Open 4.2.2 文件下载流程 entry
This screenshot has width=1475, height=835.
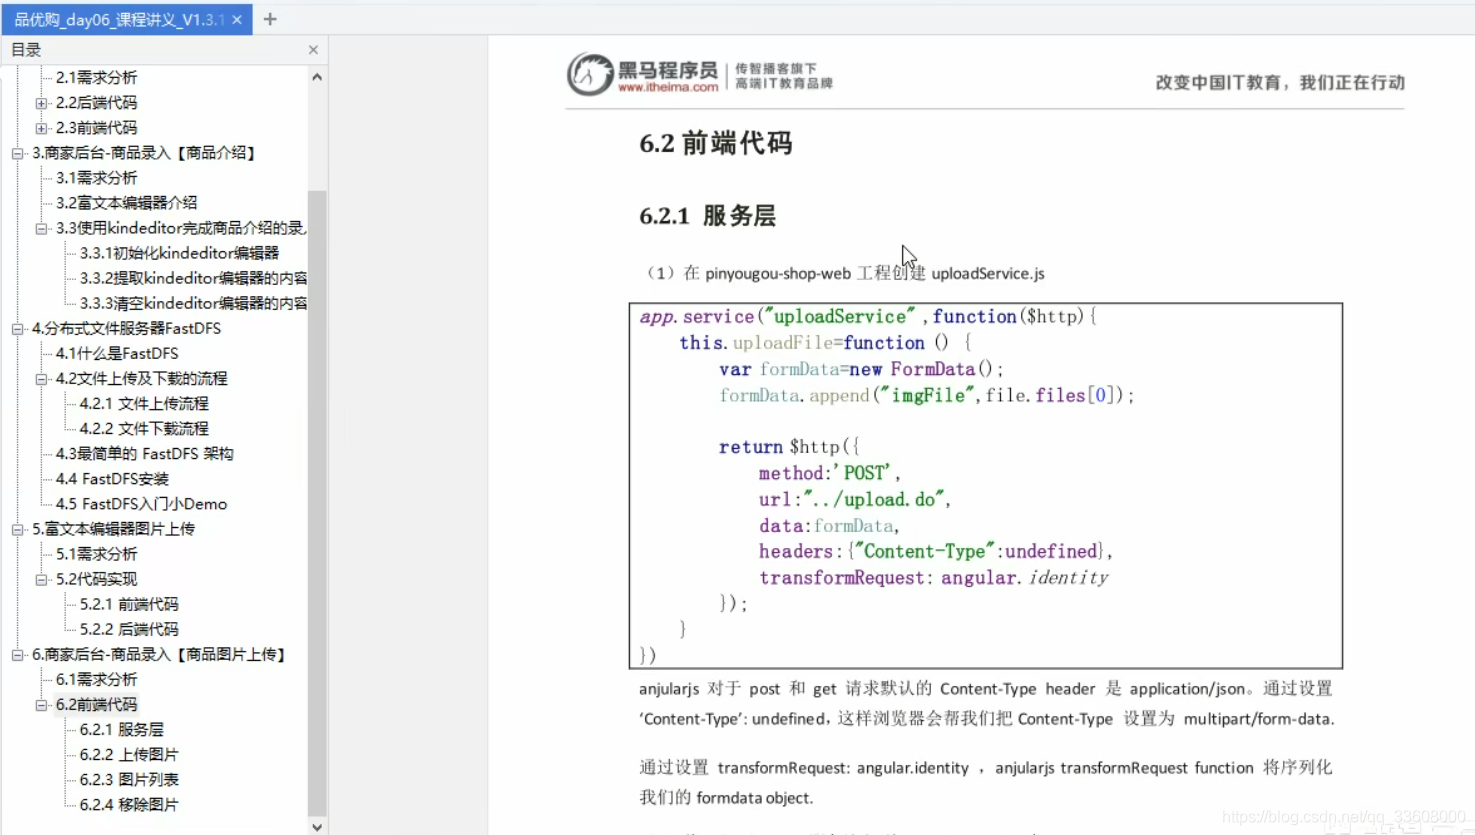[x=144, y=428]
